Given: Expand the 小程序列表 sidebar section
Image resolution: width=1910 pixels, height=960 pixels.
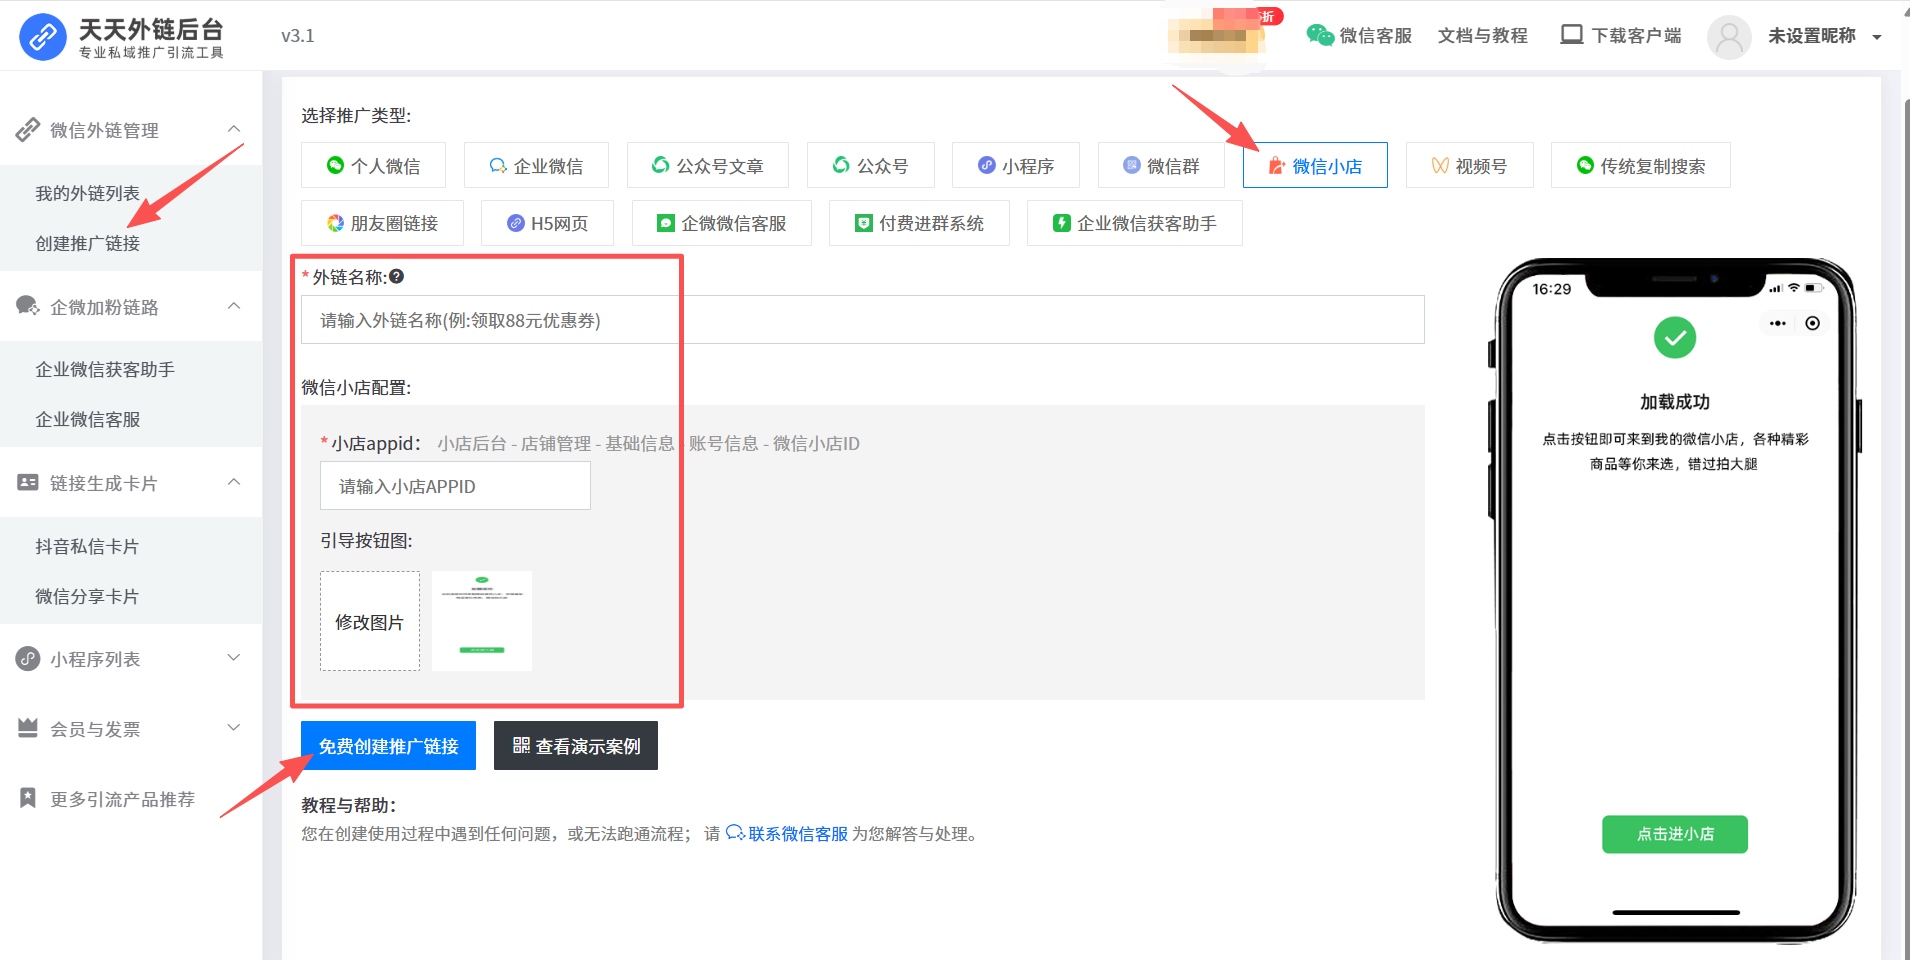Looking at the screenshot, I should (234, 658).
